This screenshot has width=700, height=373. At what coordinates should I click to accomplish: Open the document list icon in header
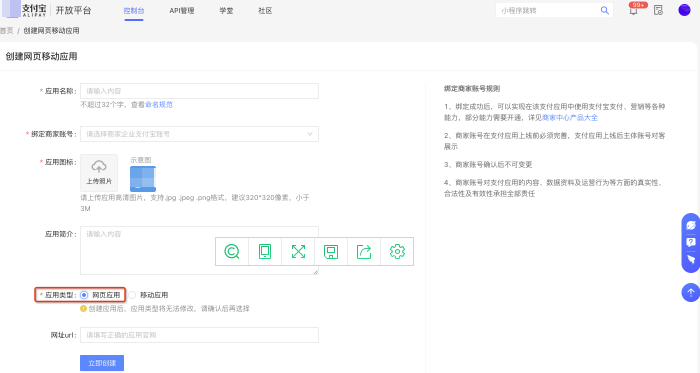658,10
